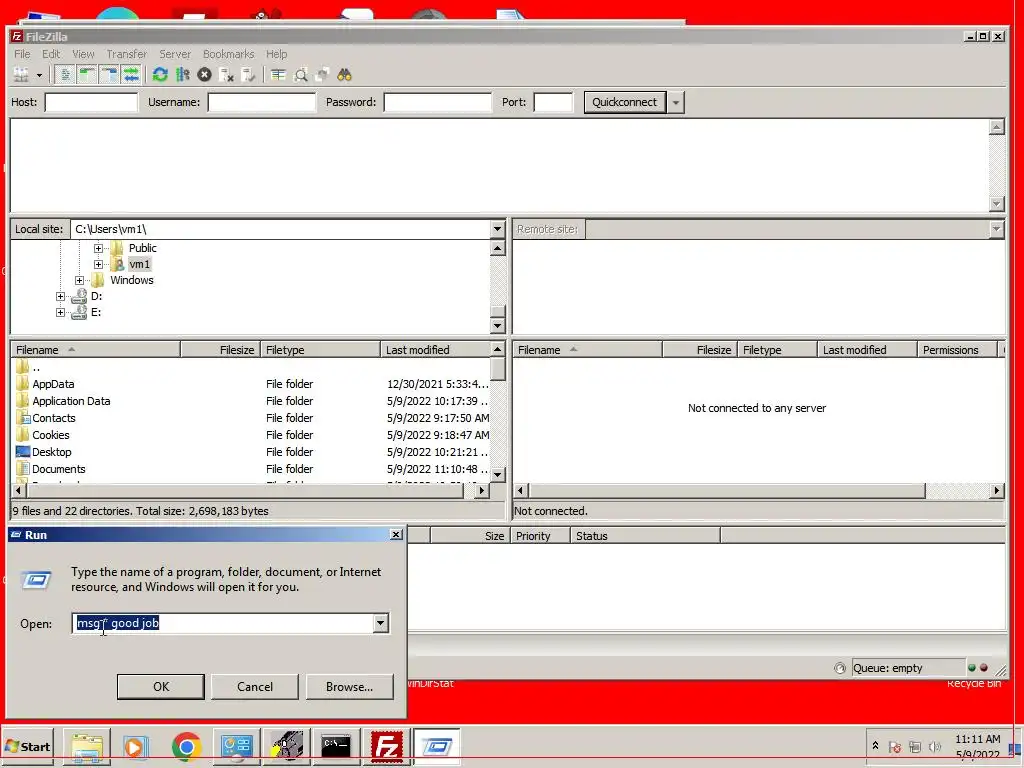This screenshot has height=768, width=1024.
Task: Show hidden system tray icons
Action: tap(875, 746)
